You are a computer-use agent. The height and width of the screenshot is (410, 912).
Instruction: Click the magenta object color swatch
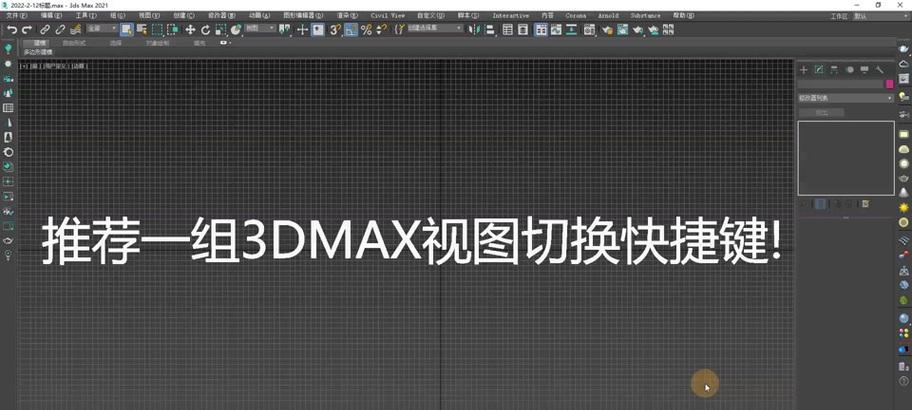pos(889,84)
